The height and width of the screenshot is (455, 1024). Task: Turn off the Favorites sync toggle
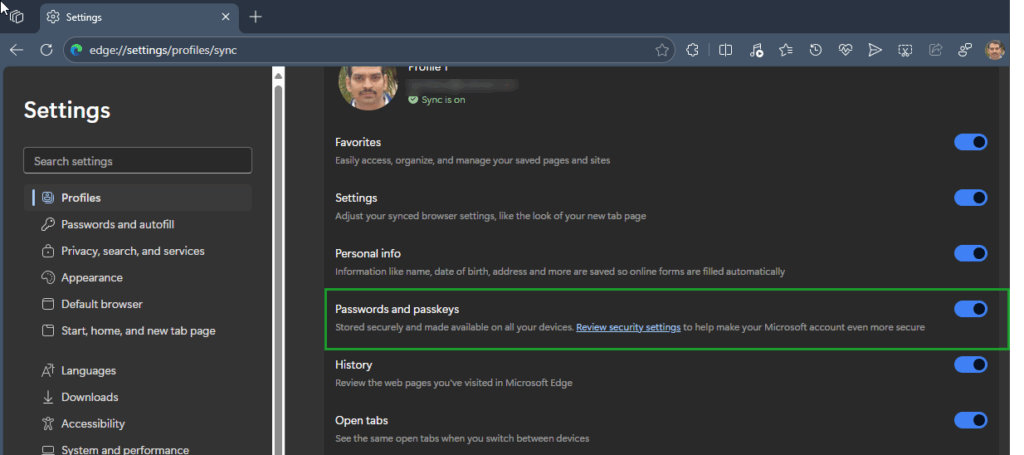click(970, 142)
